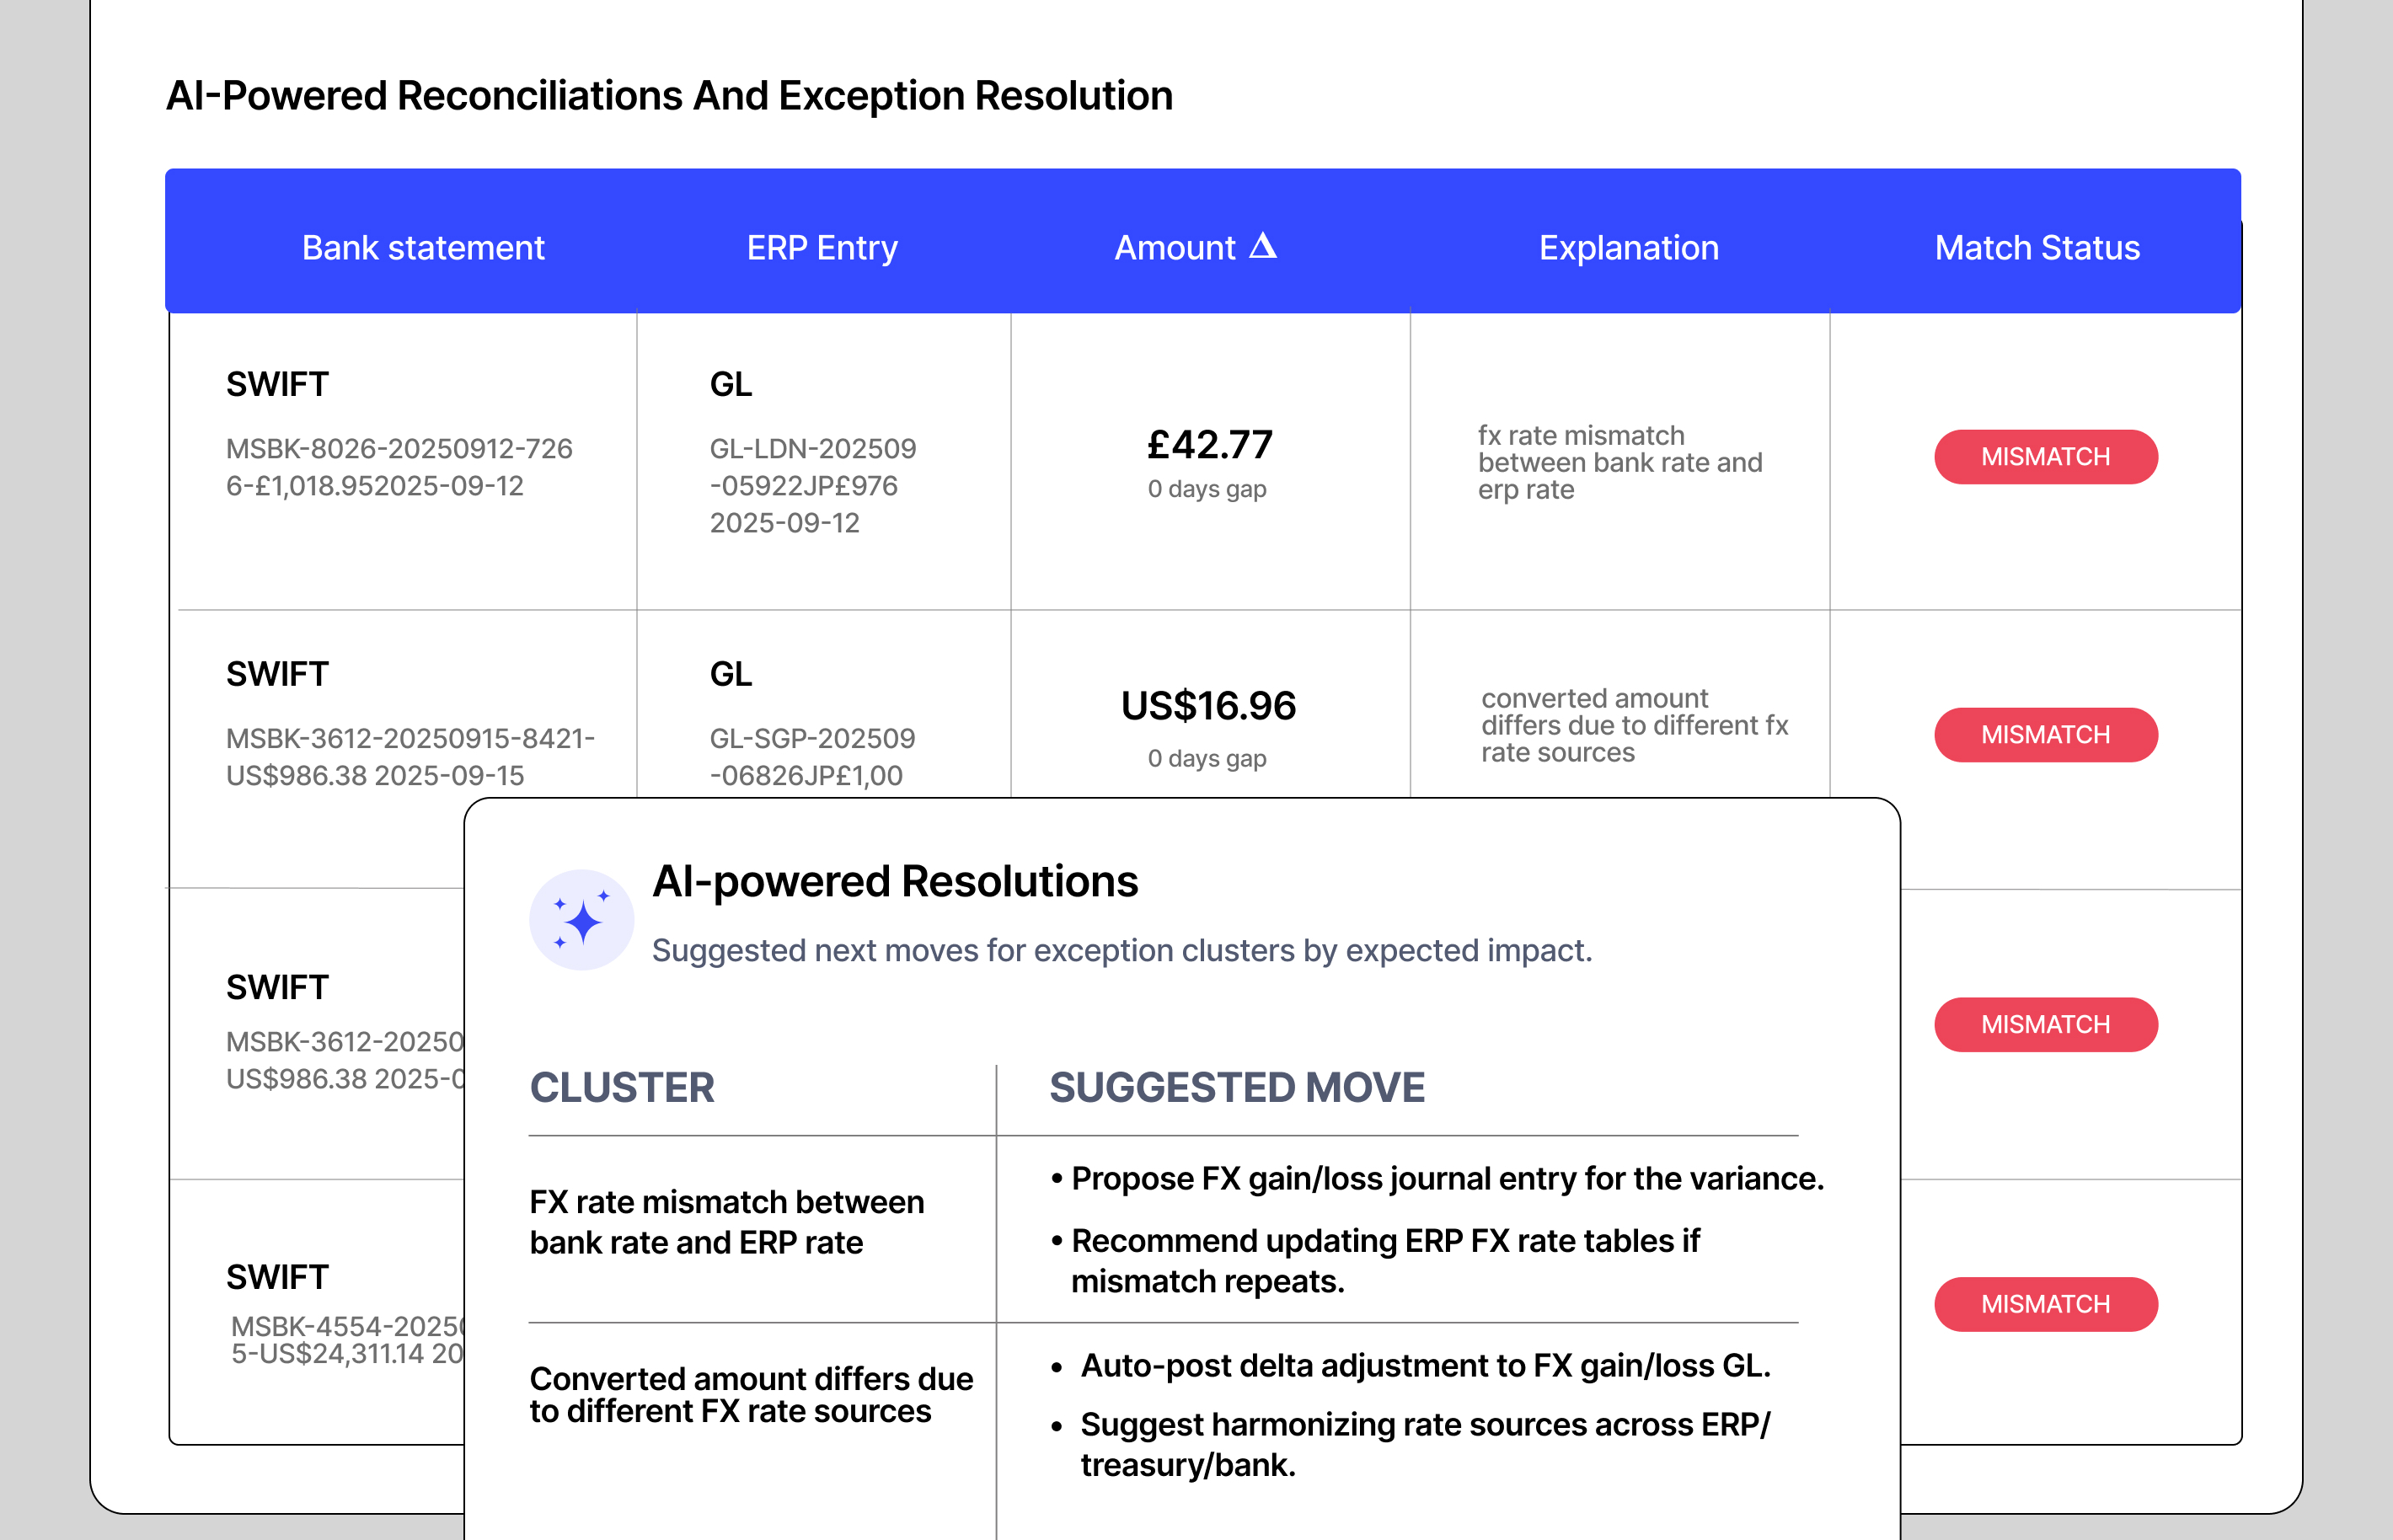Select the 'Converted amount differs' cluster row
The height and width of the screenshot is (1540, 2393).
point(750,1395)
